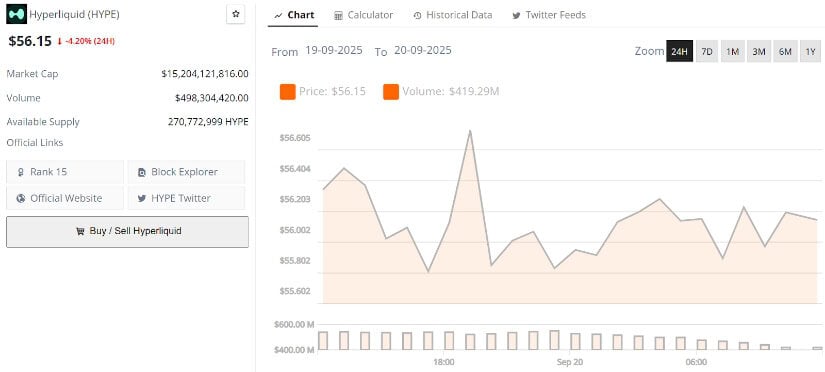Edit the To date 20-09-2025

[x=422, y=51]
